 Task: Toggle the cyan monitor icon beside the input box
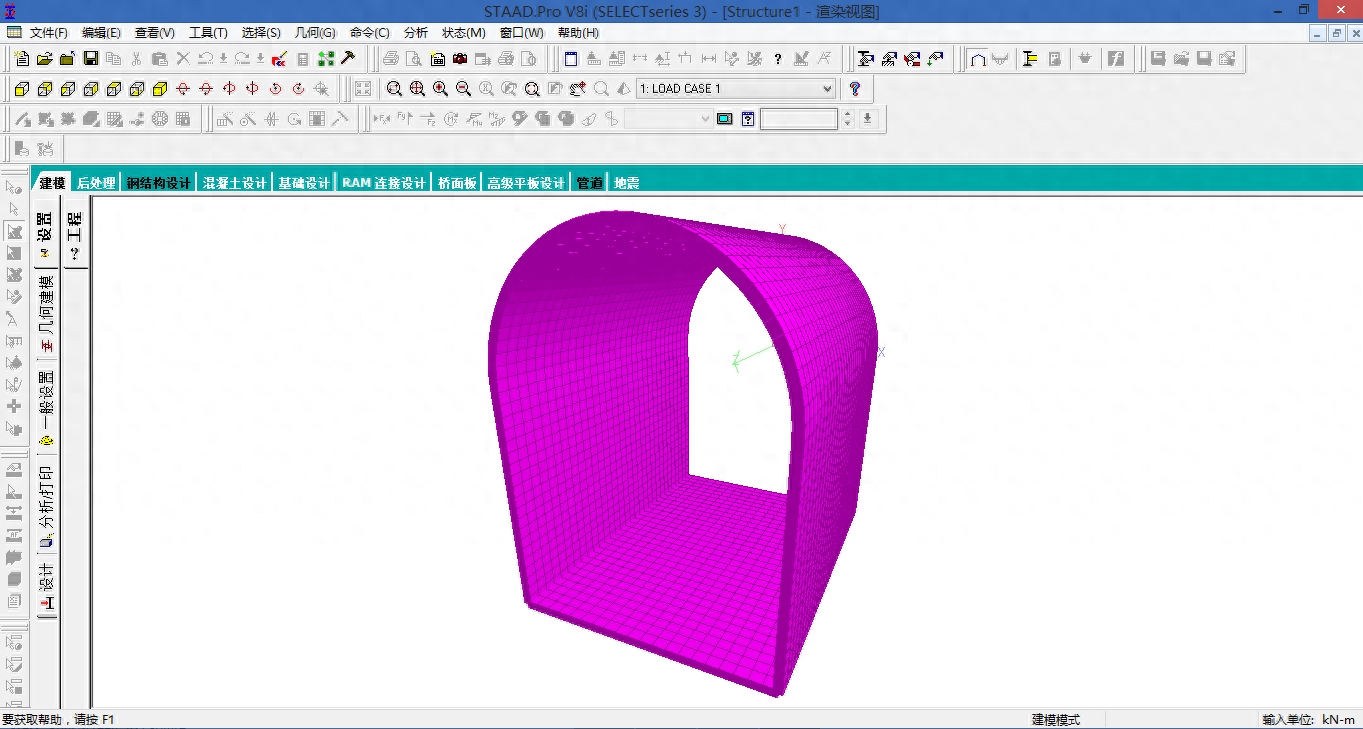click(724, 119)
